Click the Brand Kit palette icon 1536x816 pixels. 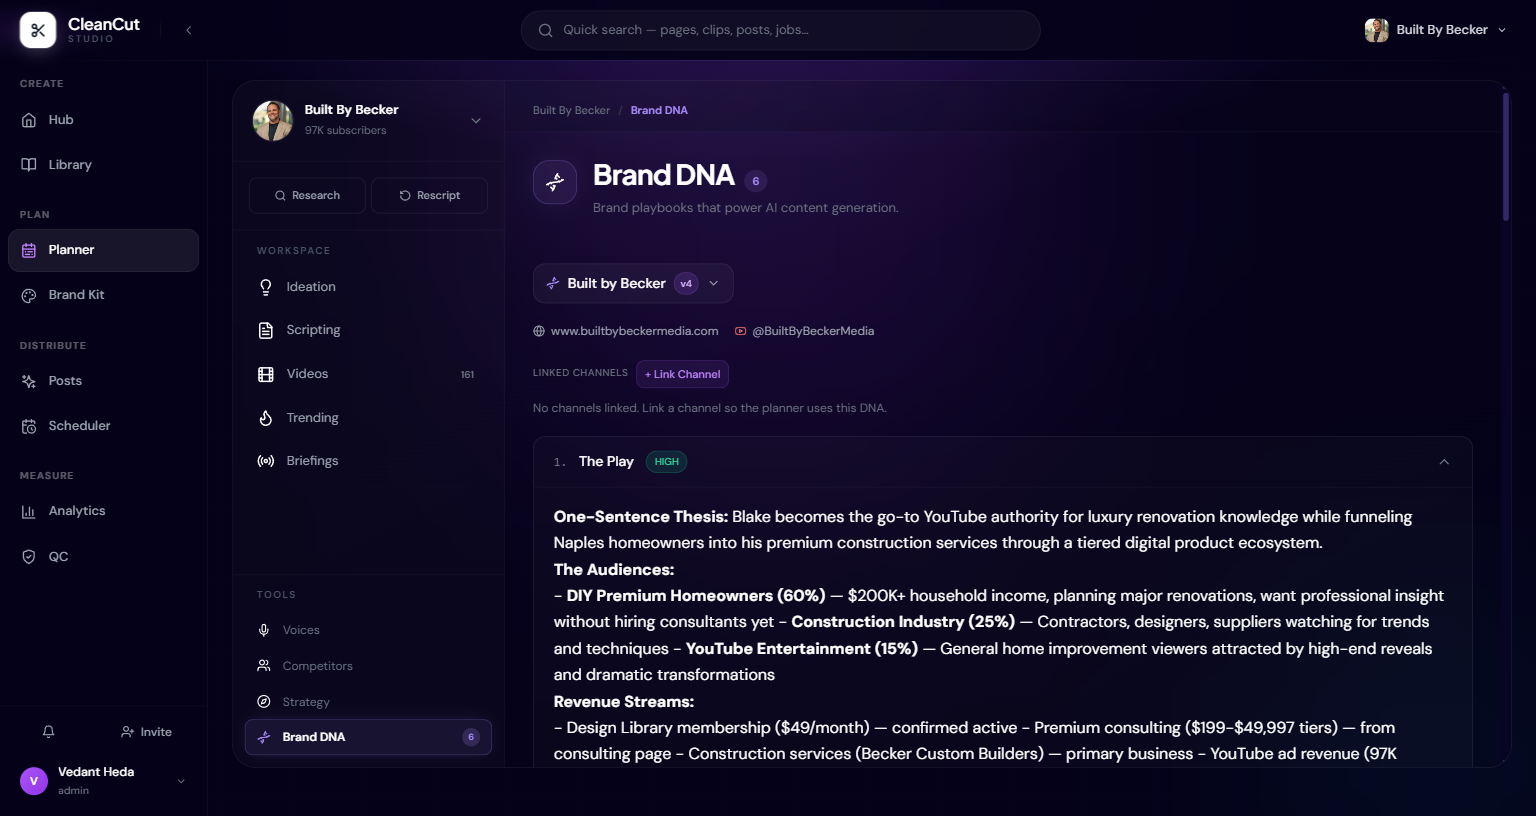click(29, 295)
